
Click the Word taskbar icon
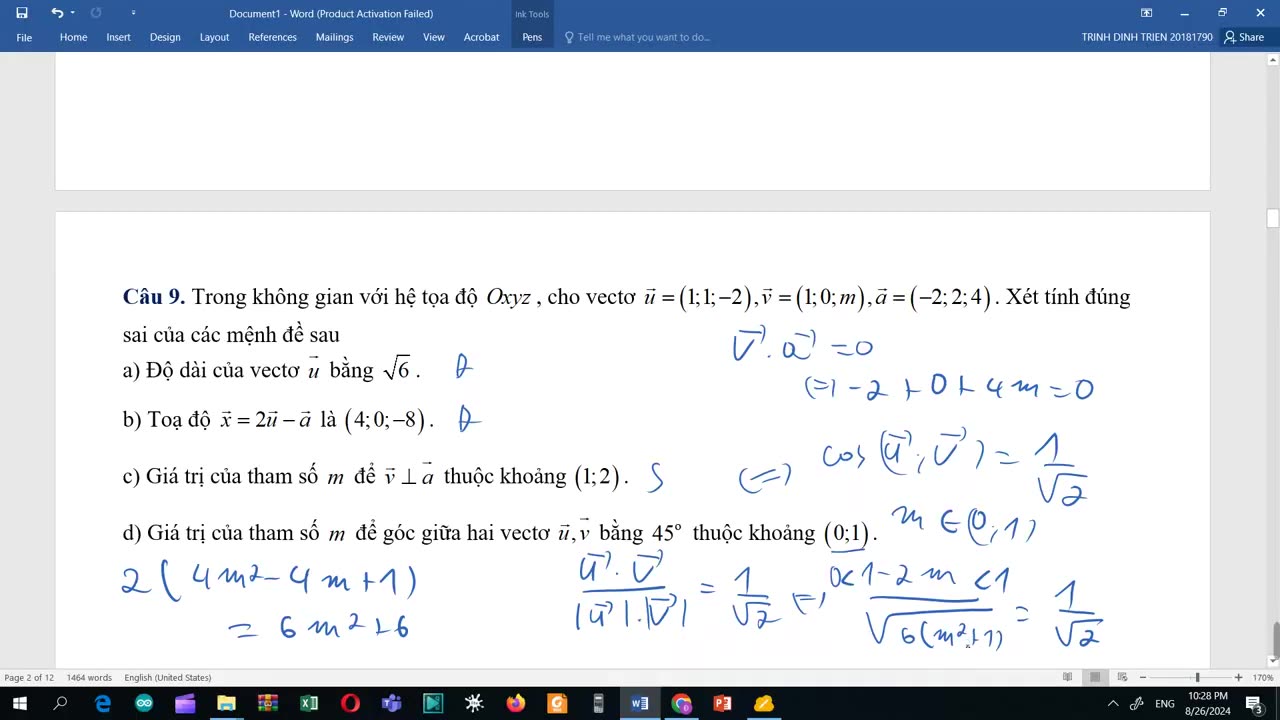click(640, 704)
